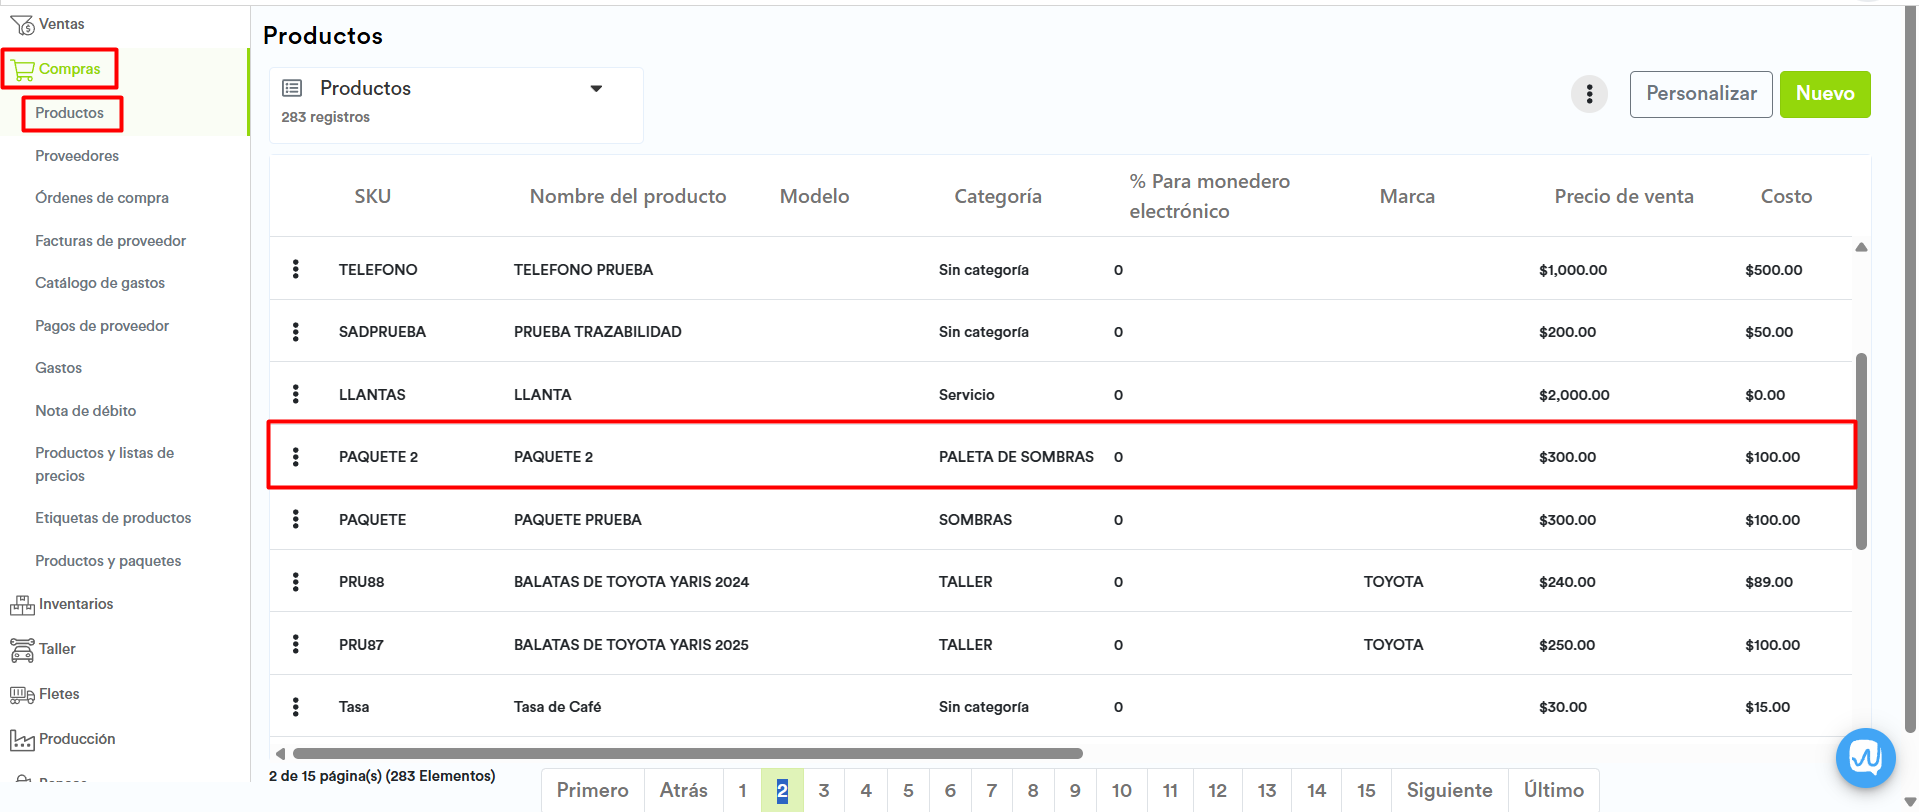Viewport: 1919px width, 812px height.
Task: Click the Fletes truck icon
Action: 22,695
